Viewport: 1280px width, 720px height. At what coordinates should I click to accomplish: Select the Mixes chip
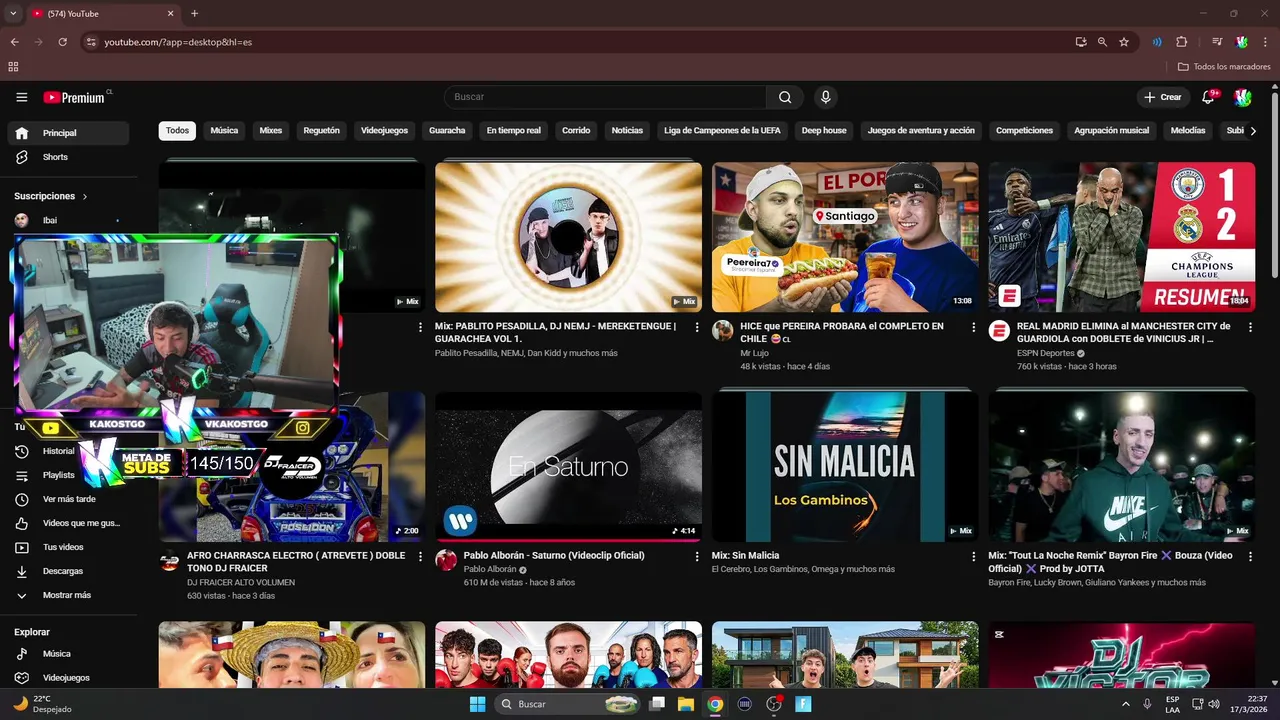(271, 131)
